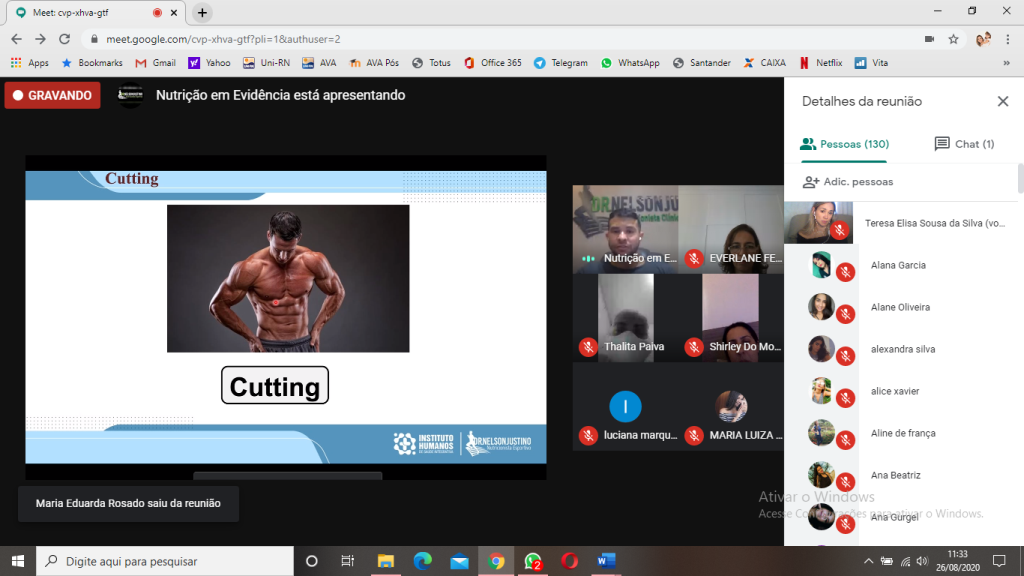The height and width of the screenshot is (576, 1024).
Task: Select Alana Garcia in the people list
Action: tap(901, 265)
